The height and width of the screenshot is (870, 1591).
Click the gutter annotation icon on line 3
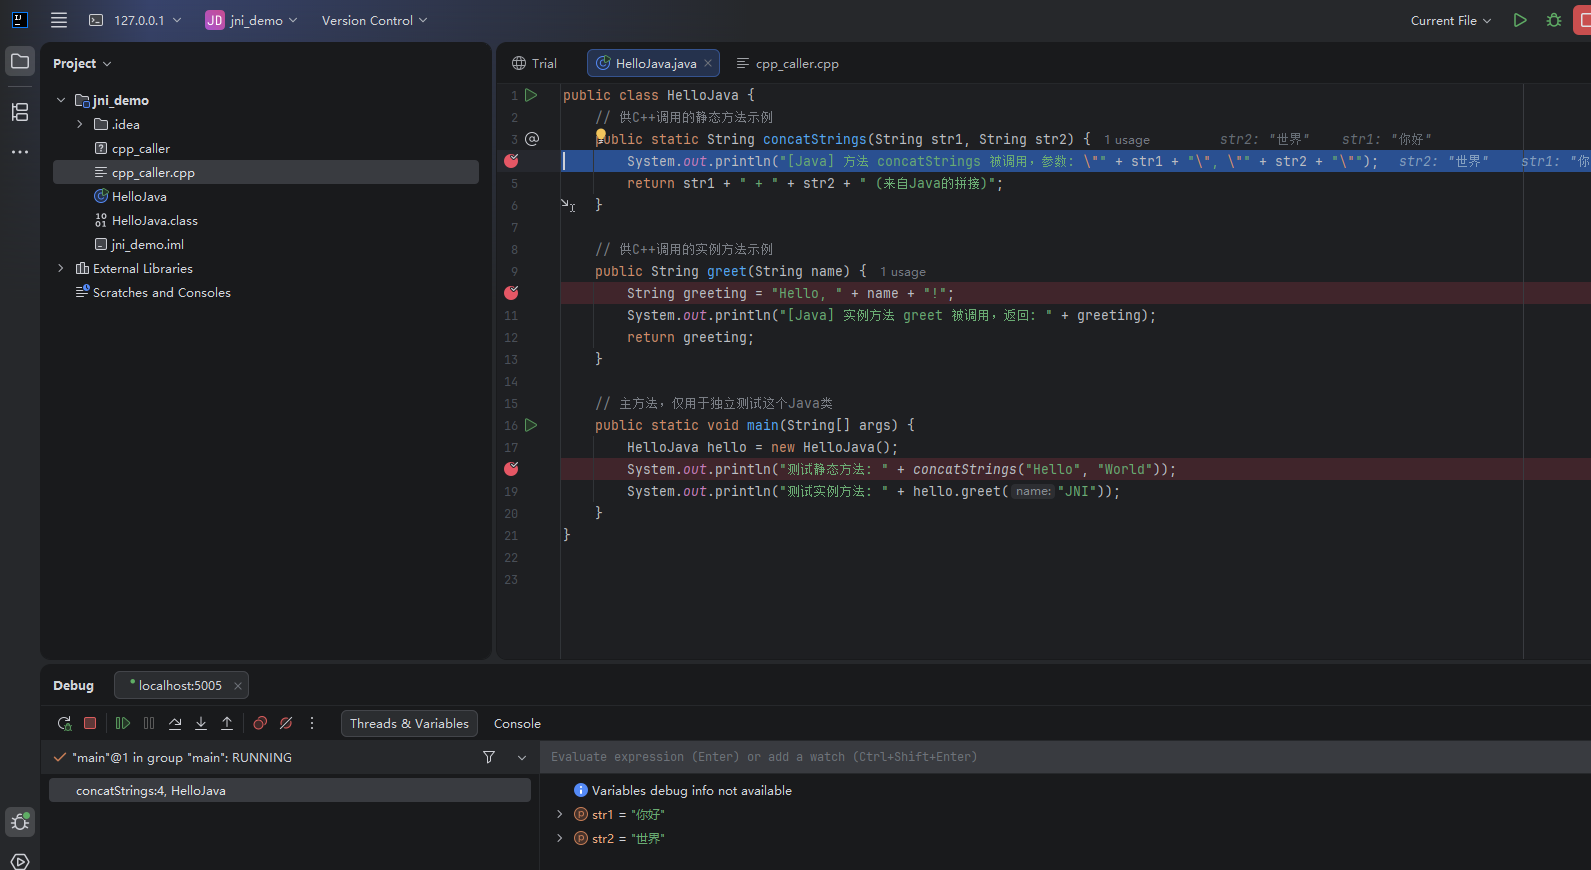[x=532, y=139]
